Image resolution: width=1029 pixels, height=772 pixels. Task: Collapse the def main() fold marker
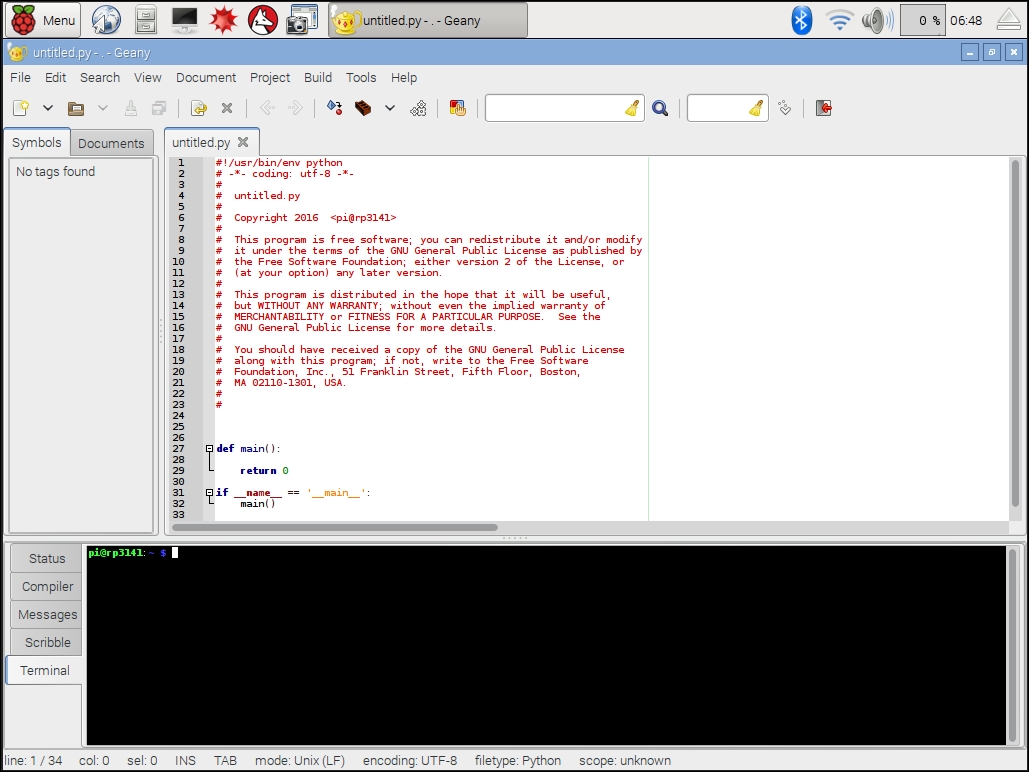[209, 449]
